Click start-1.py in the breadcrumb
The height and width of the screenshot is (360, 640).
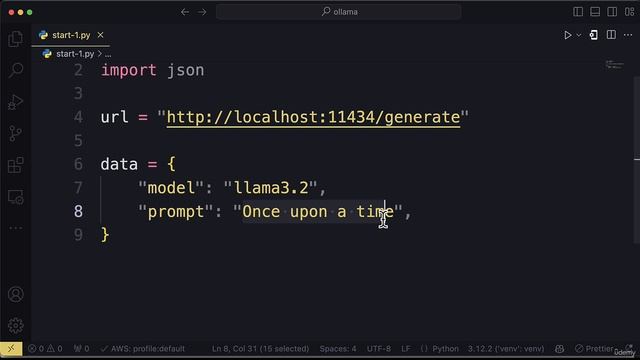click(x=75, y=54)
